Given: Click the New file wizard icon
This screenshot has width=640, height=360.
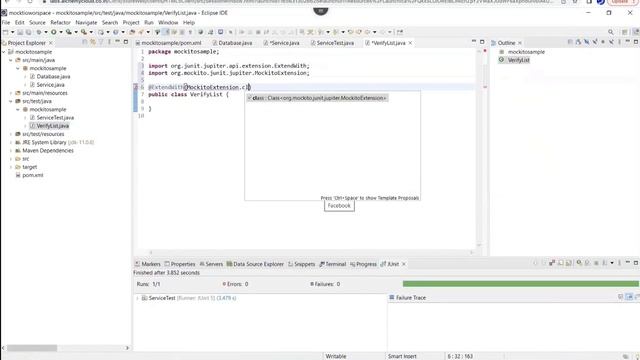Looking at the screenshot, I should 5,32.
